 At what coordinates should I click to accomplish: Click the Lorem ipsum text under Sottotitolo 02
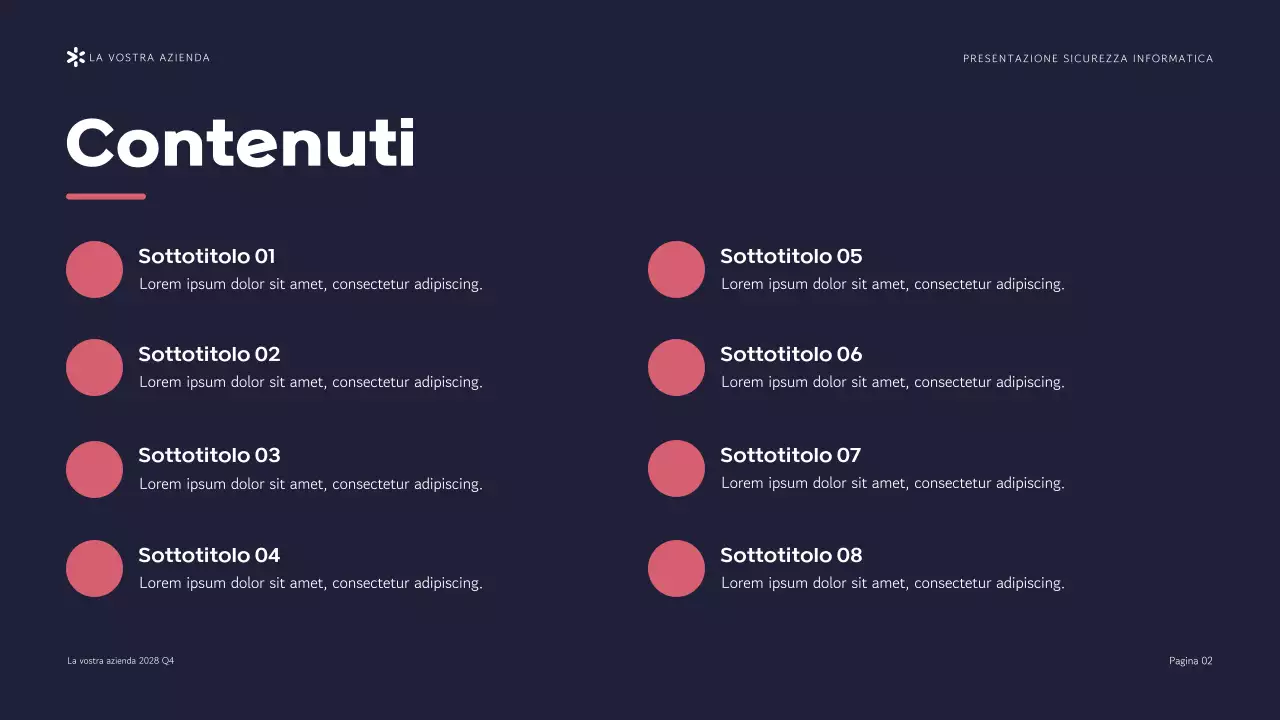point(310,382)
